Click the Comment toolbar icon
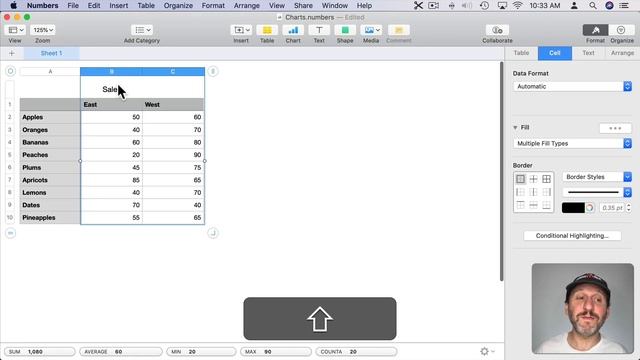The width and height of the screenshot is (640, 360). (x=399, y=30)
